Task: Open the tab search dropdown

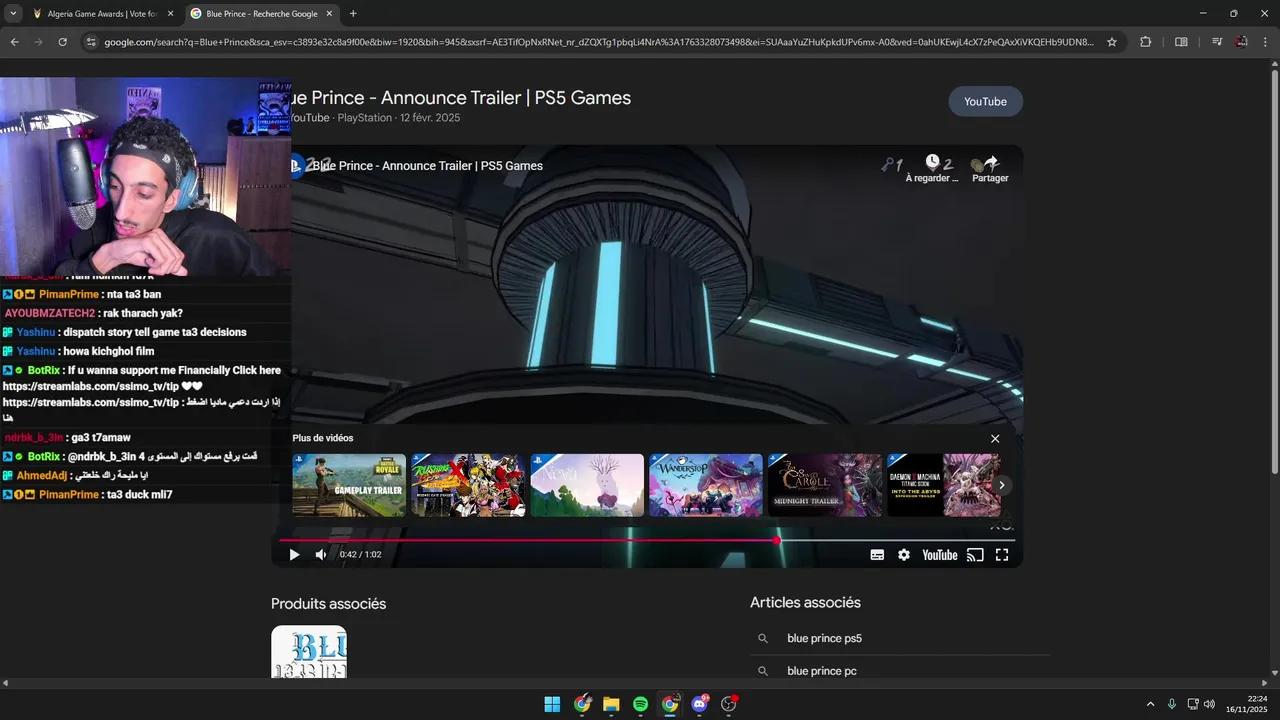Action: click(13, 14)
